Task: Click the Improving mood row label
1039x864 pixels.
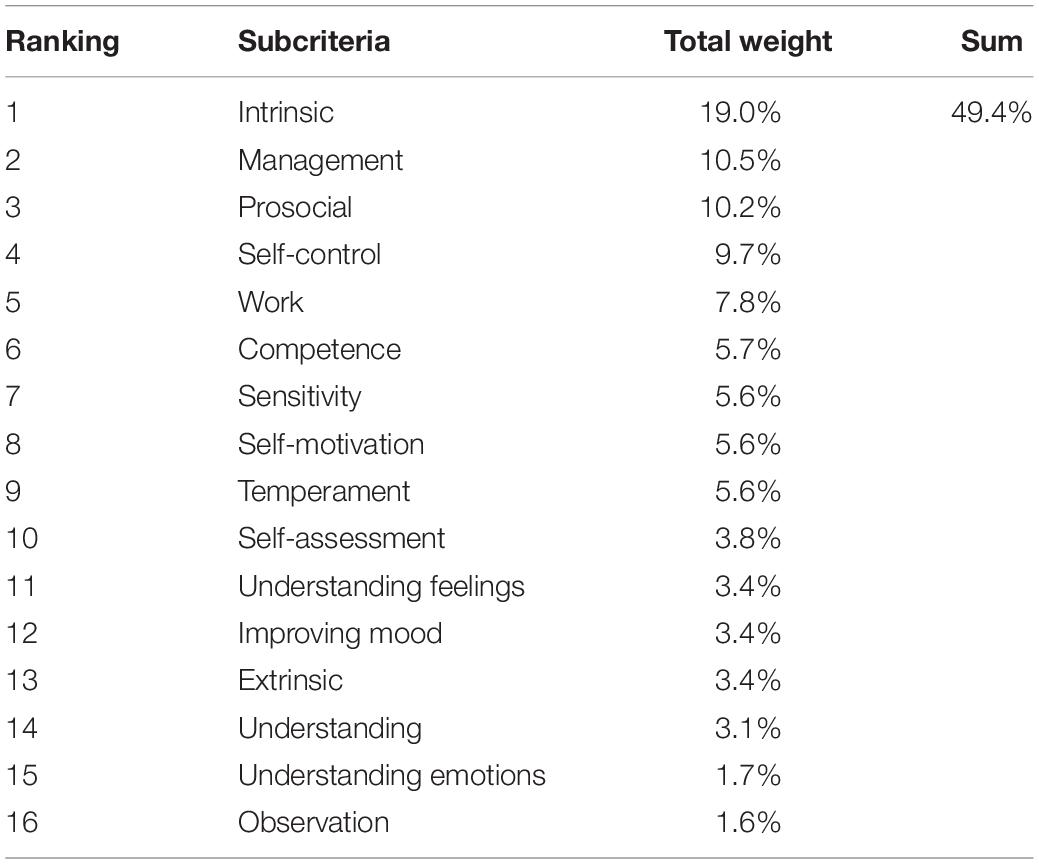Action: pyautogui.click(x=340, y=633)
